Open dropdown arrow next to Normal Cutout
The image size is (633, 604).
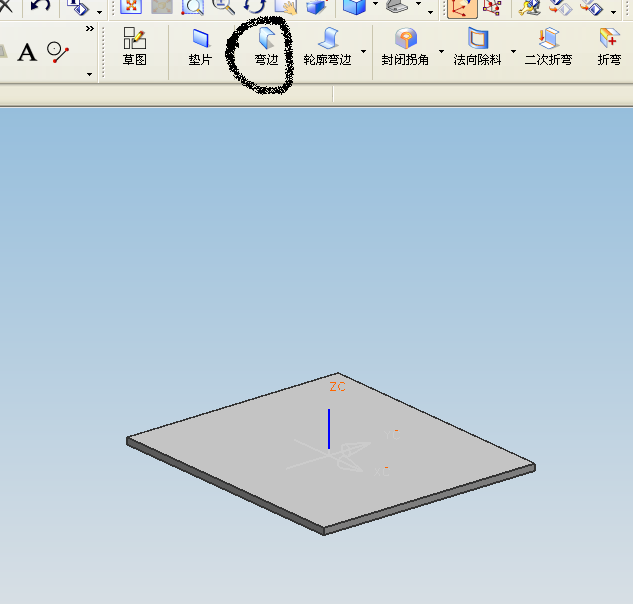click(x=514, y=51)
